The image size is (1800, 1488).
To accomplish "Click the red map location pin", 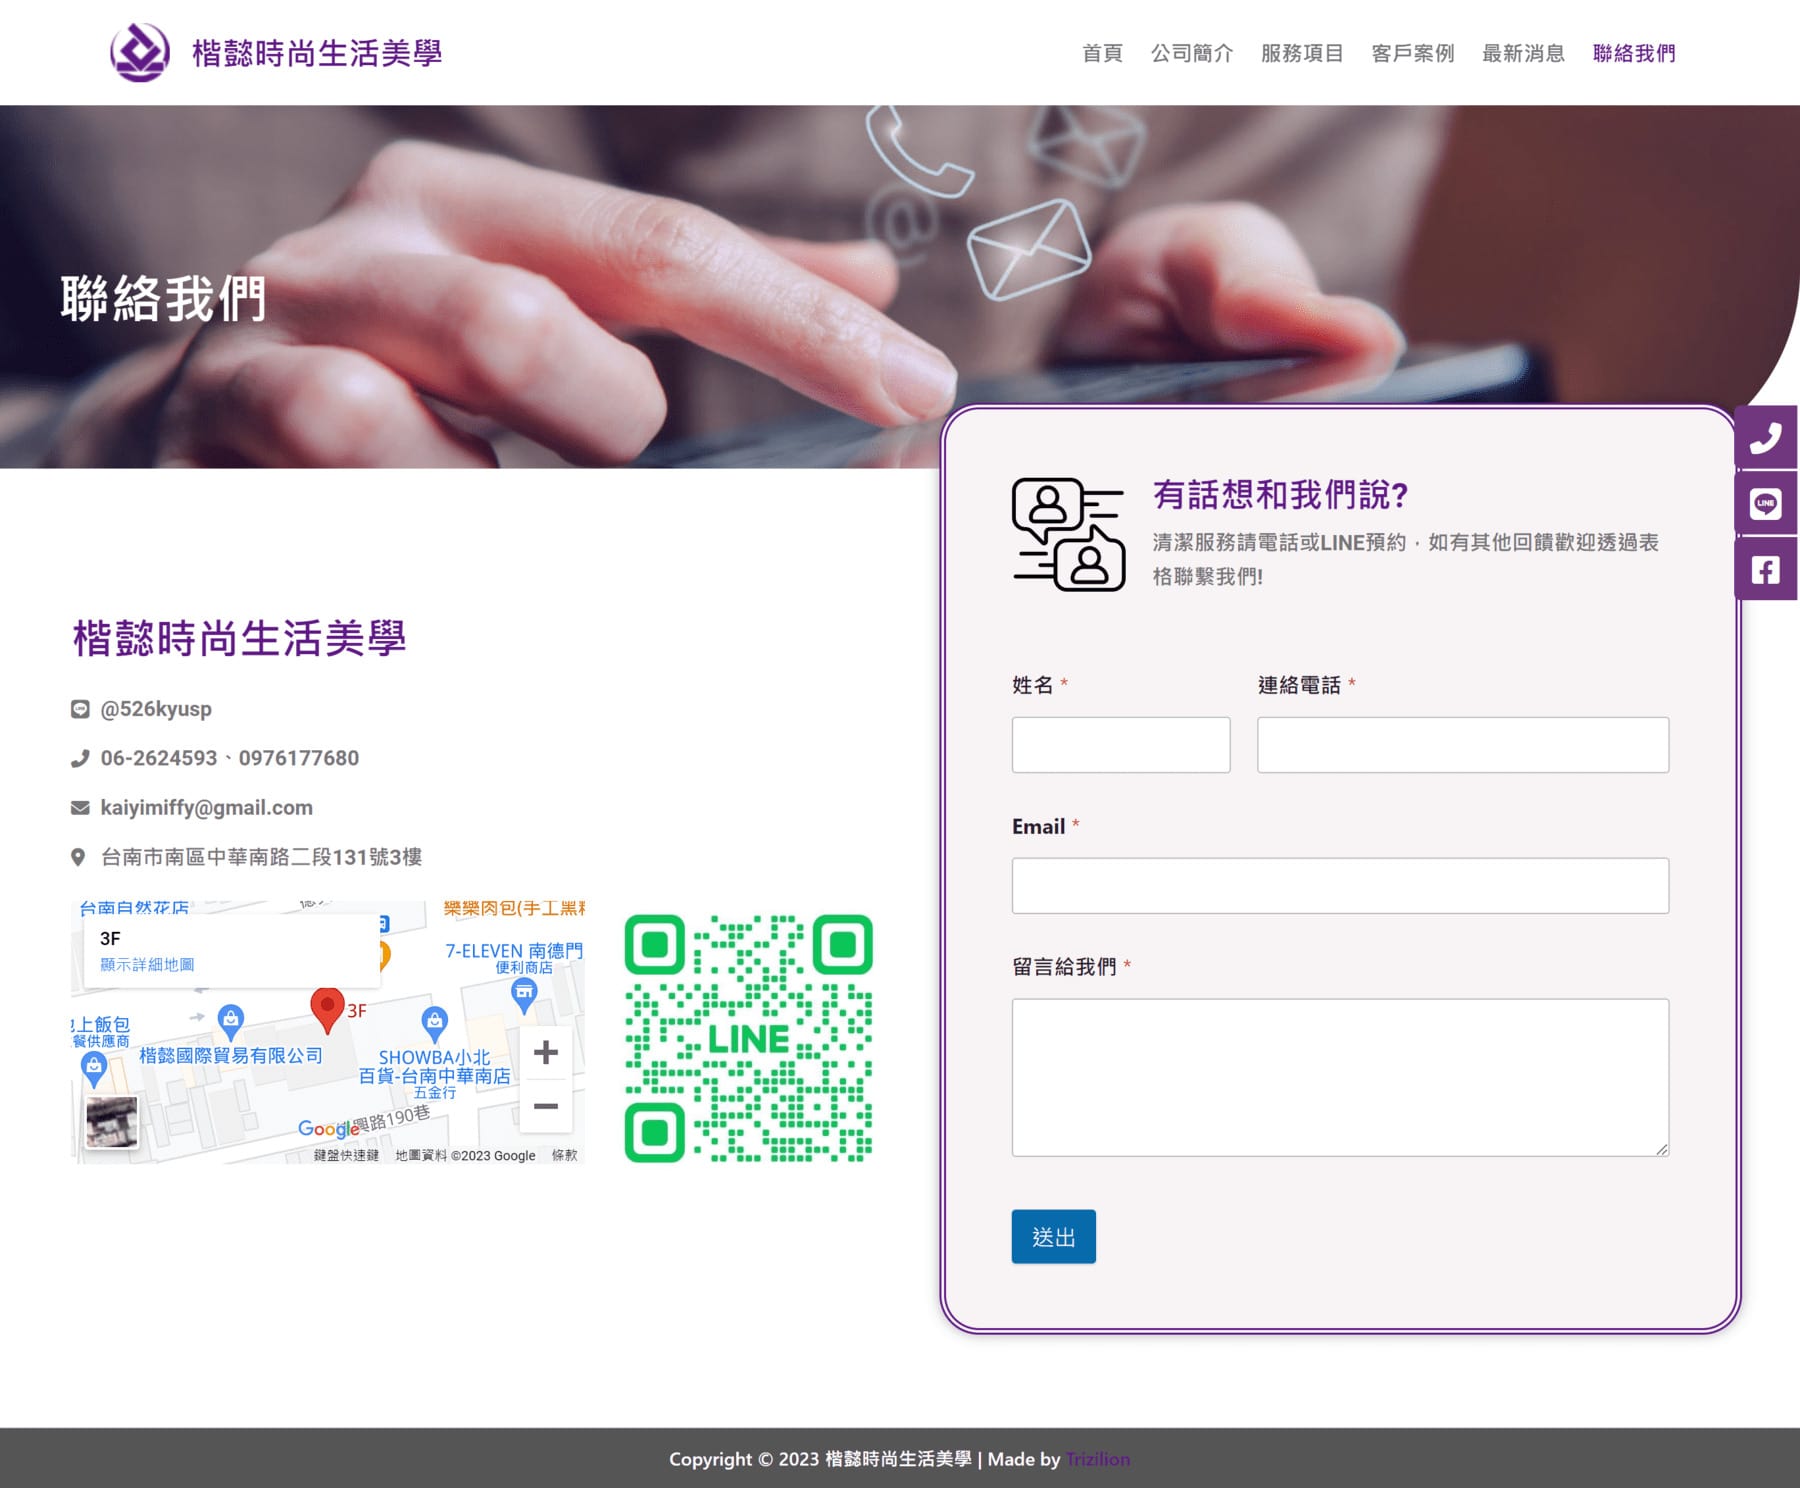I will (x=327, y=1008).
